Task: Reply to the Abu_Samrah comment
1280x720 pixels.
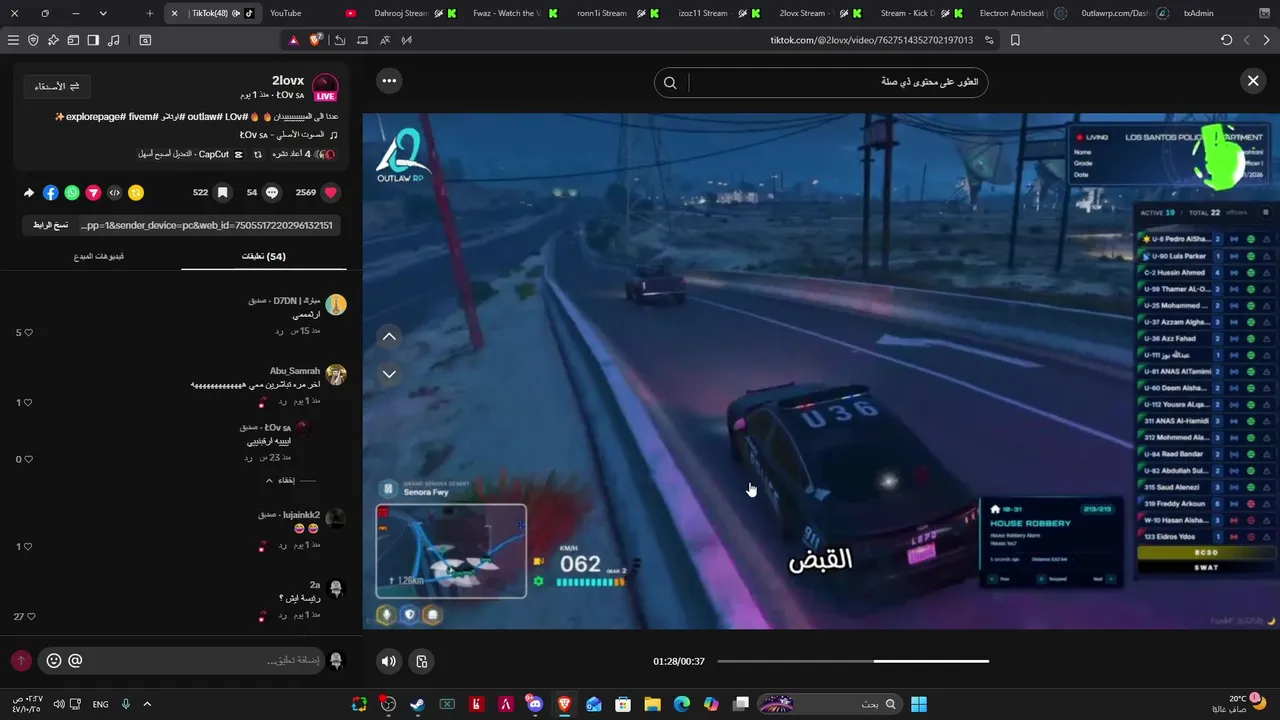Action: pos(283,400)
